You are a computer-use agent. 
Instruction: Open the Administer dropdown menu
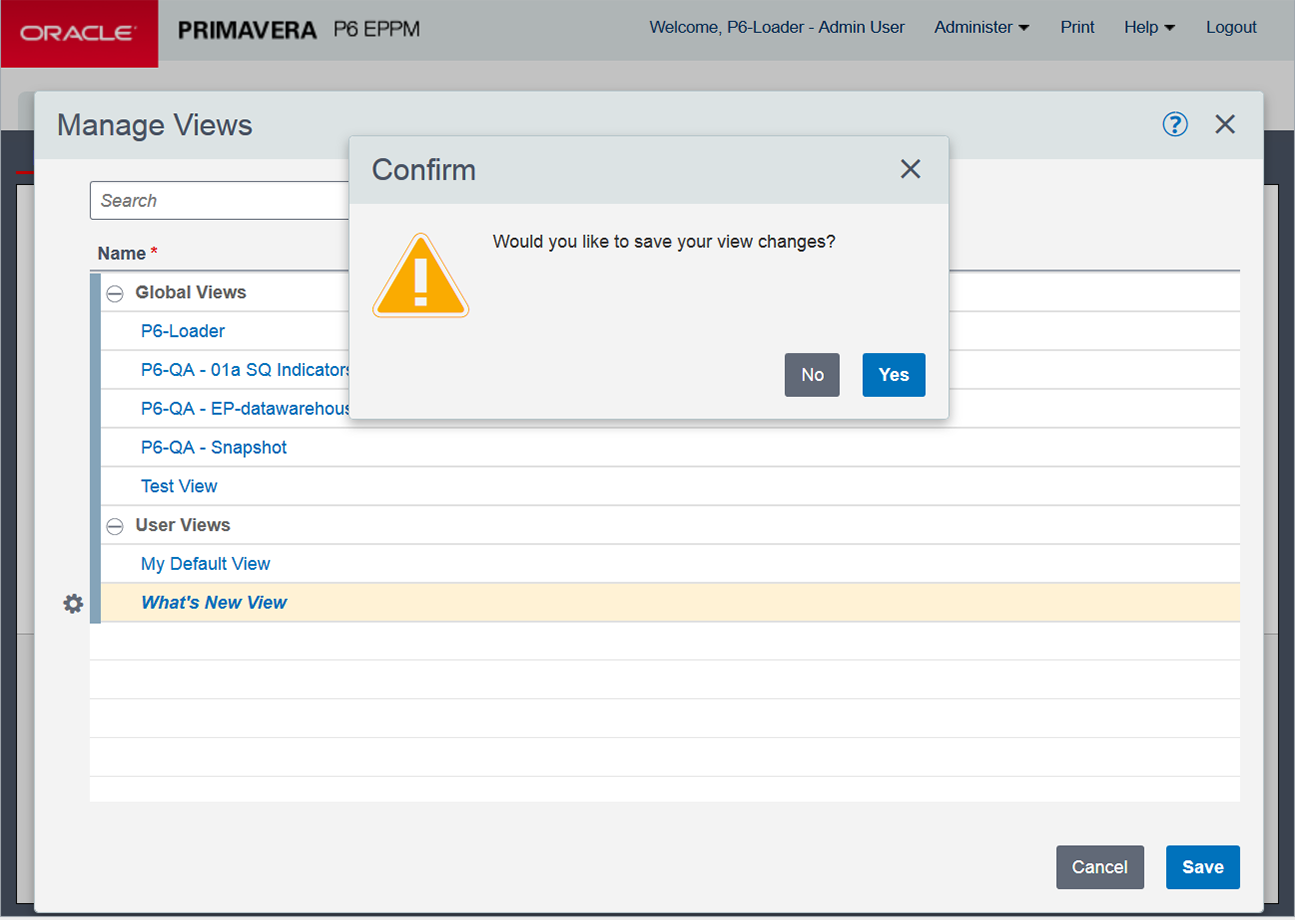pyautogui.click(x=981, y=28)
